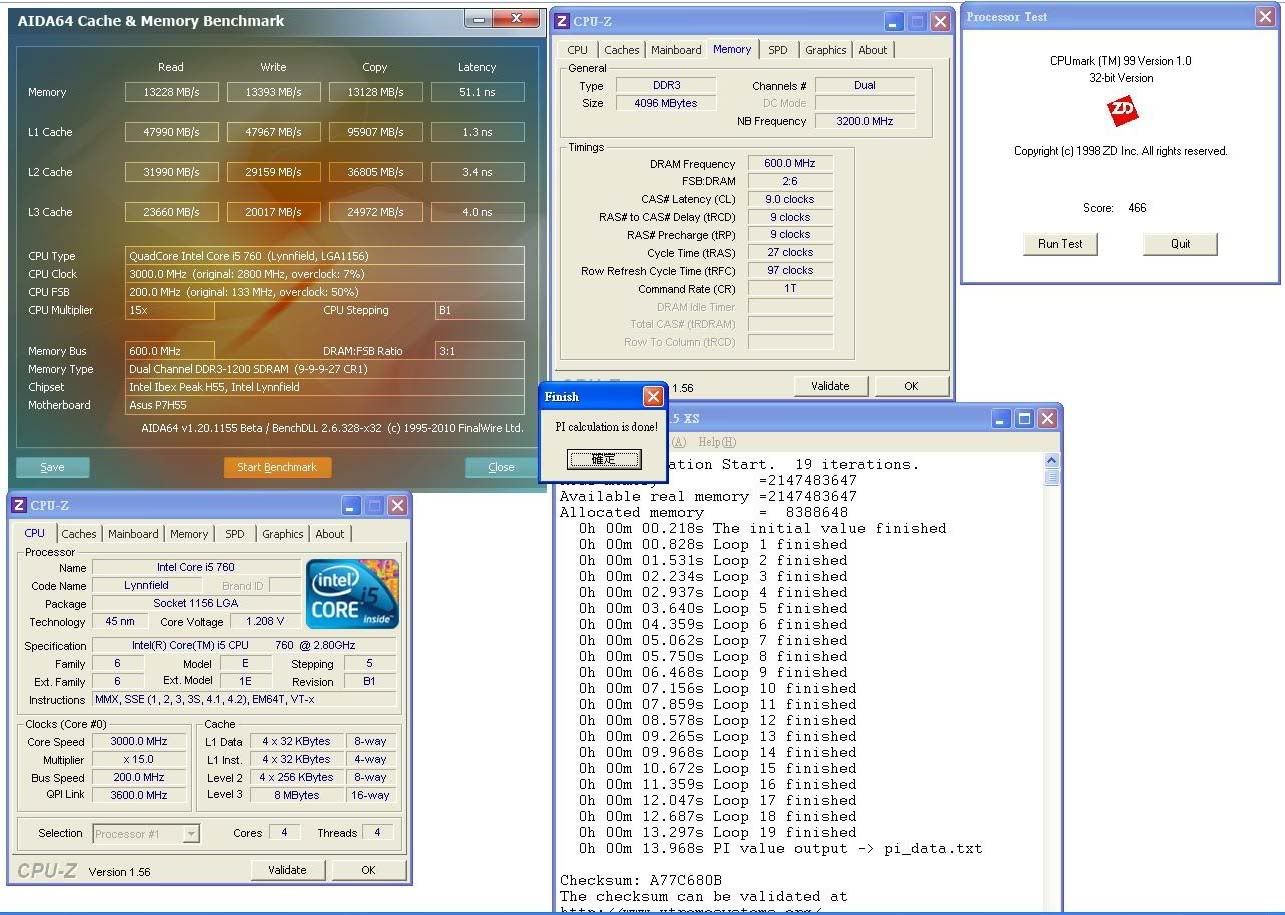
Task: Minimize the AIDA64 benchmark window
Action: [x=478, y=19]
